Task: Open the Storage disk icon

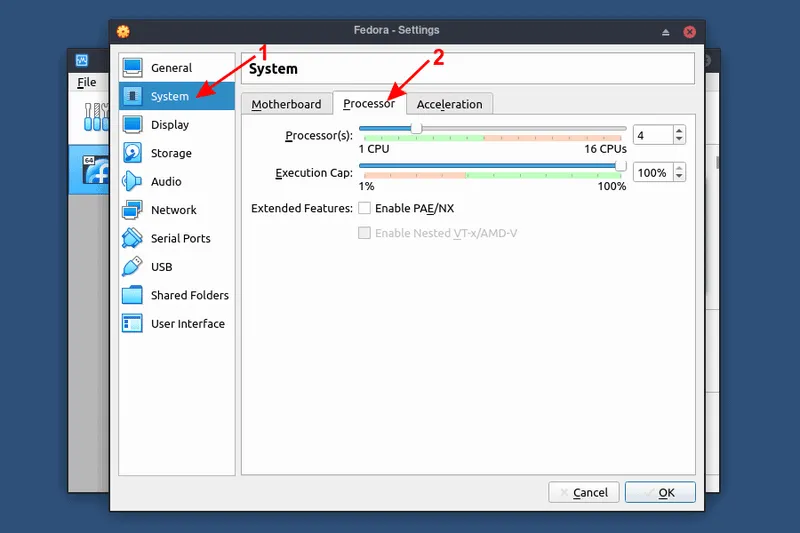Action: pyautogui.click(x=133, y=153)
